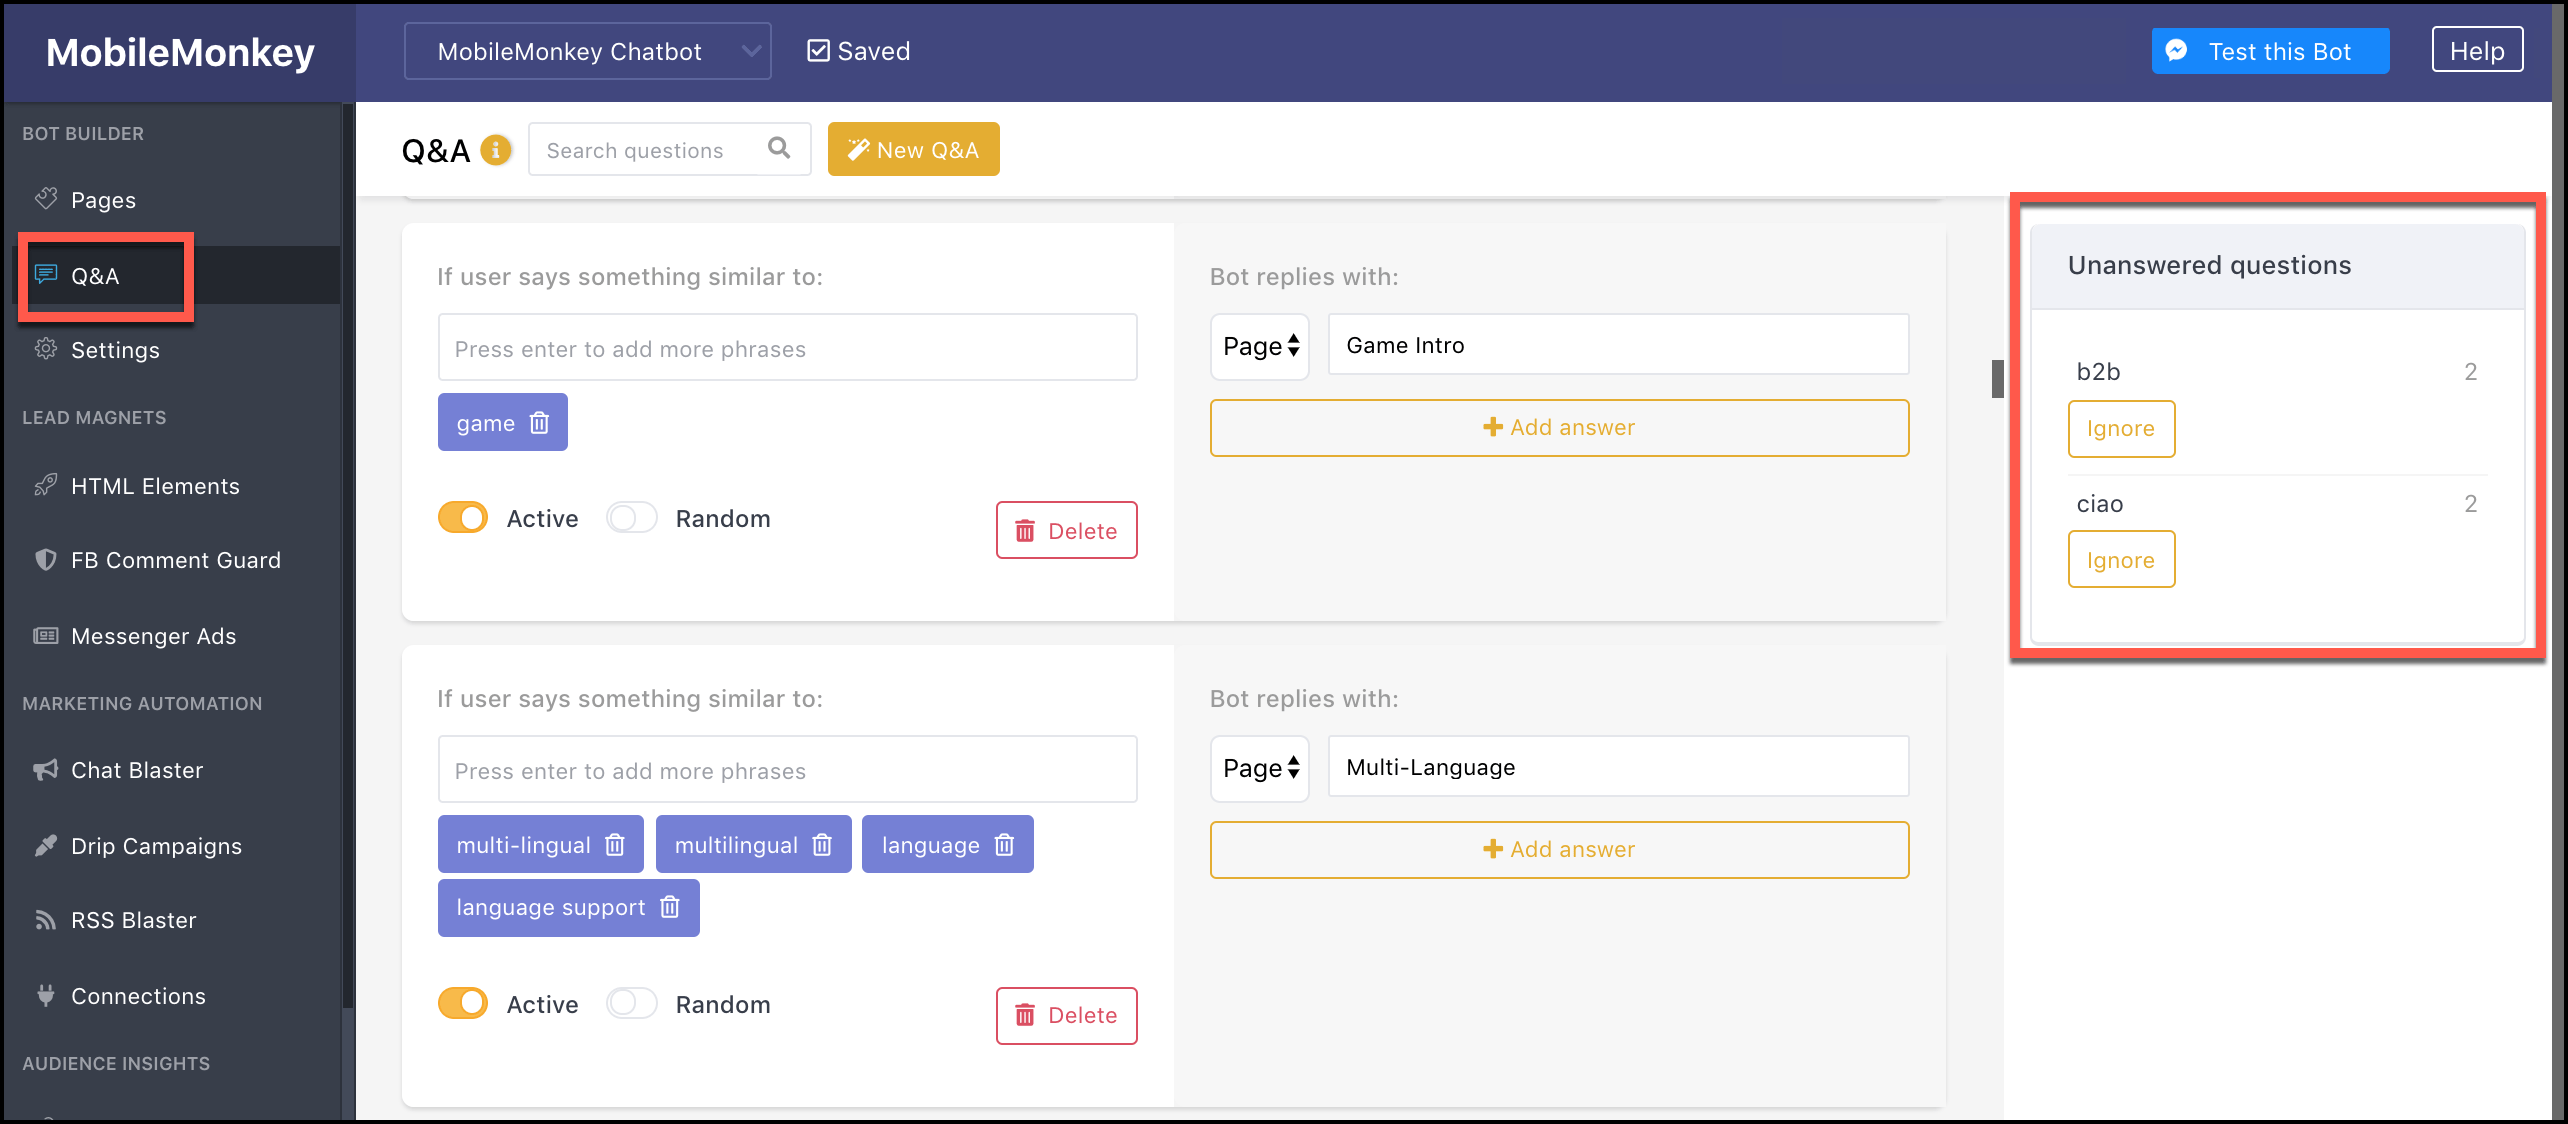Viewport: 2568px width, 1124px height.
Task: Disable Active toggle for game Q&A
Action: point(463,518)
